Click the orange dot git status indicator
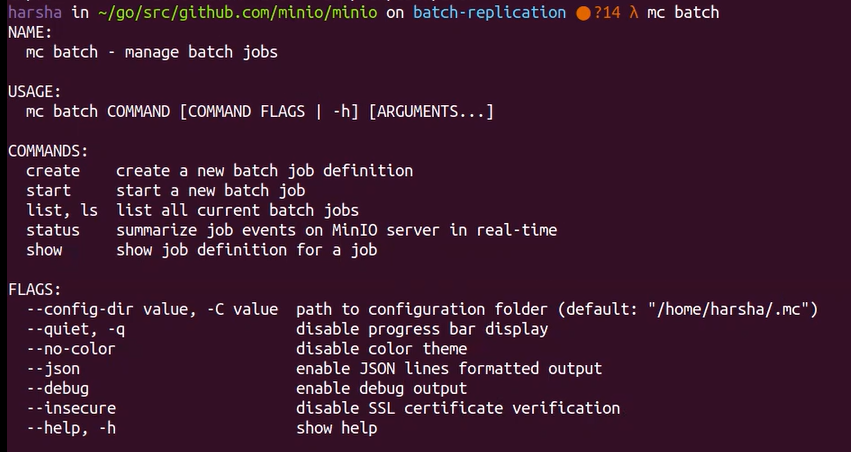This screenshot has height=452, width=851. 583,13
